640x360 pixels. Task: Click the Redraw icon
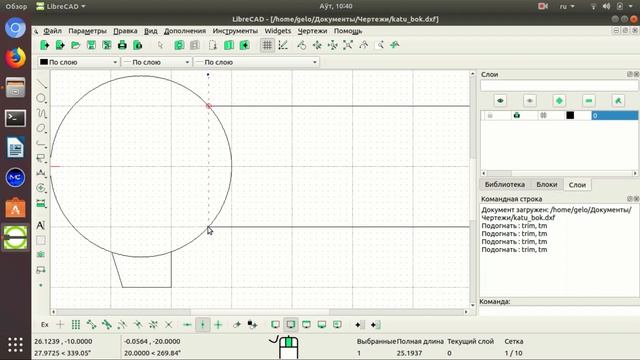click(x=302, y=45)
